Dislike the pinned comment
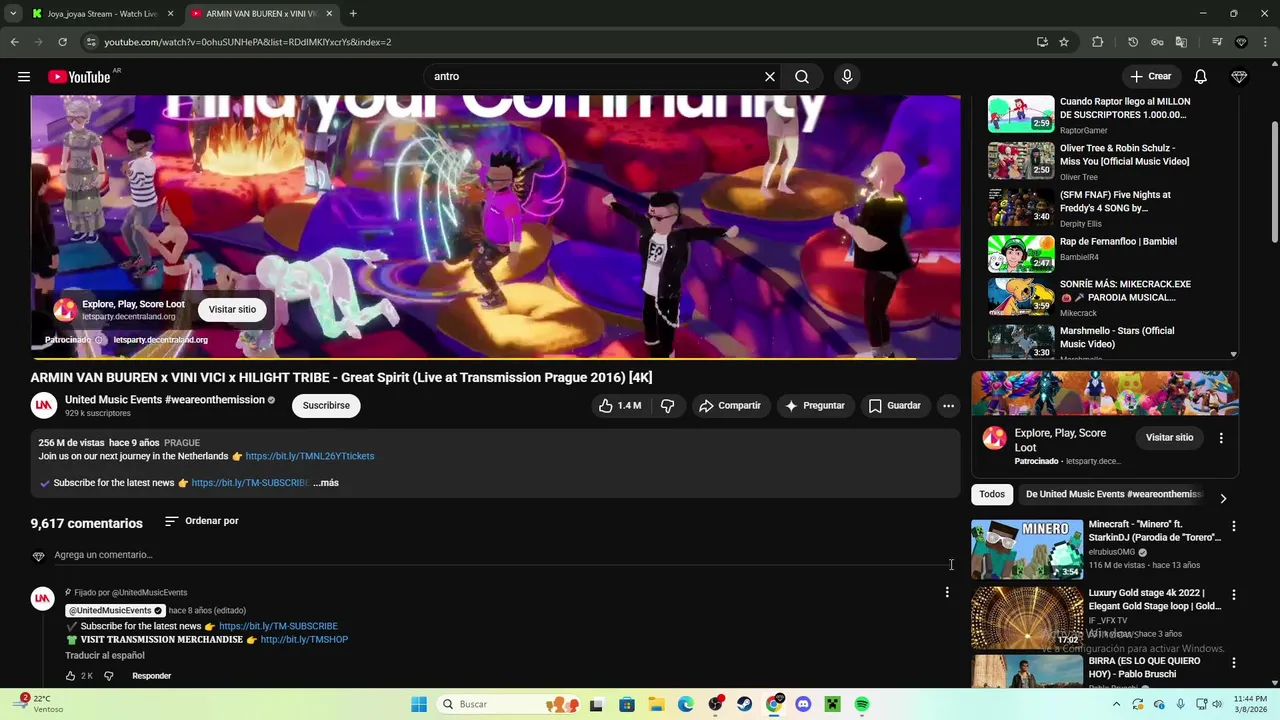The image size is (1280, 720). (109, 676)
